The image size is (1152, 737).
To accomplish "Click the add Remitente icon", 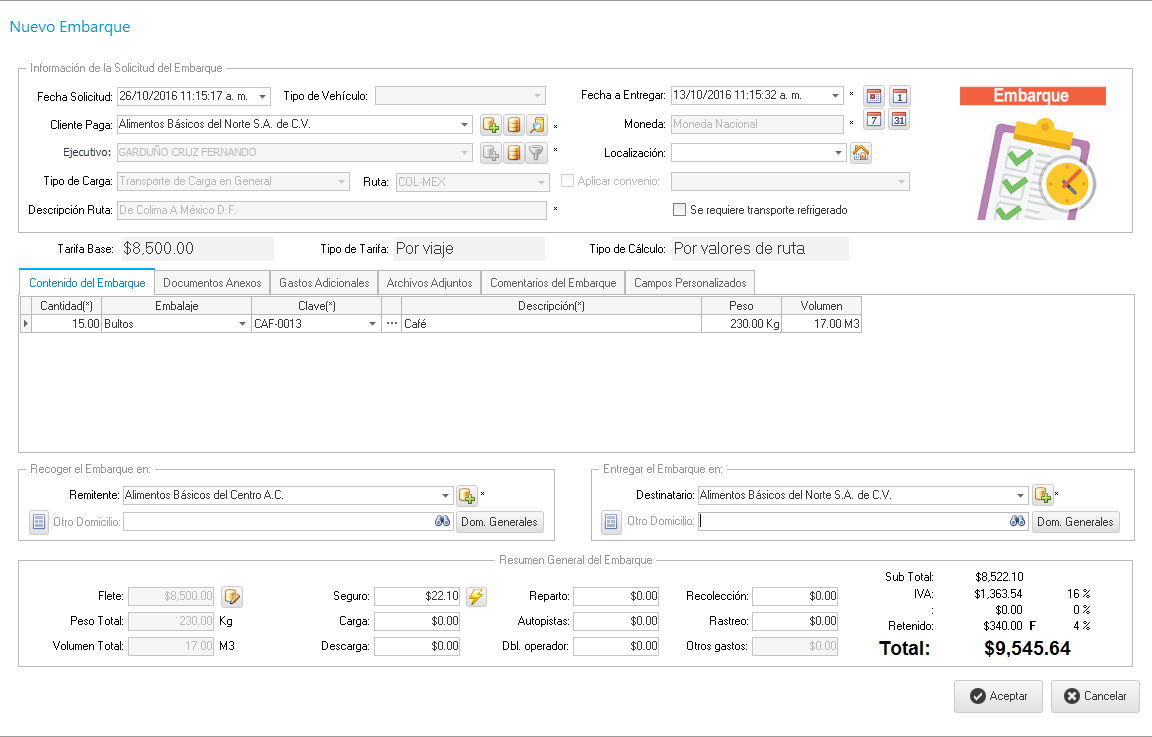I will click(467, 495).
